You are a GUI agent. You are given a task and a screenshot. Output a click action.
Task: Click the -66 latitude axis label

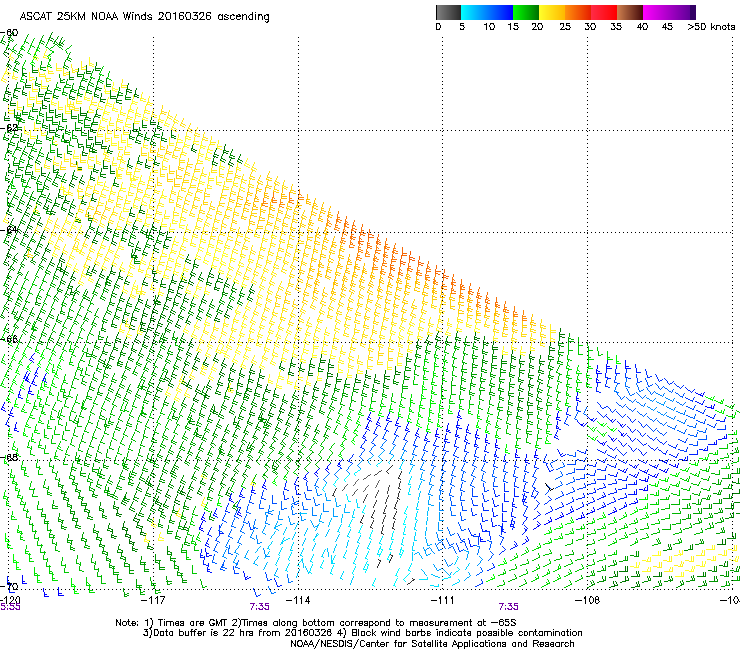pyautogui.click(x=9, y=339)
